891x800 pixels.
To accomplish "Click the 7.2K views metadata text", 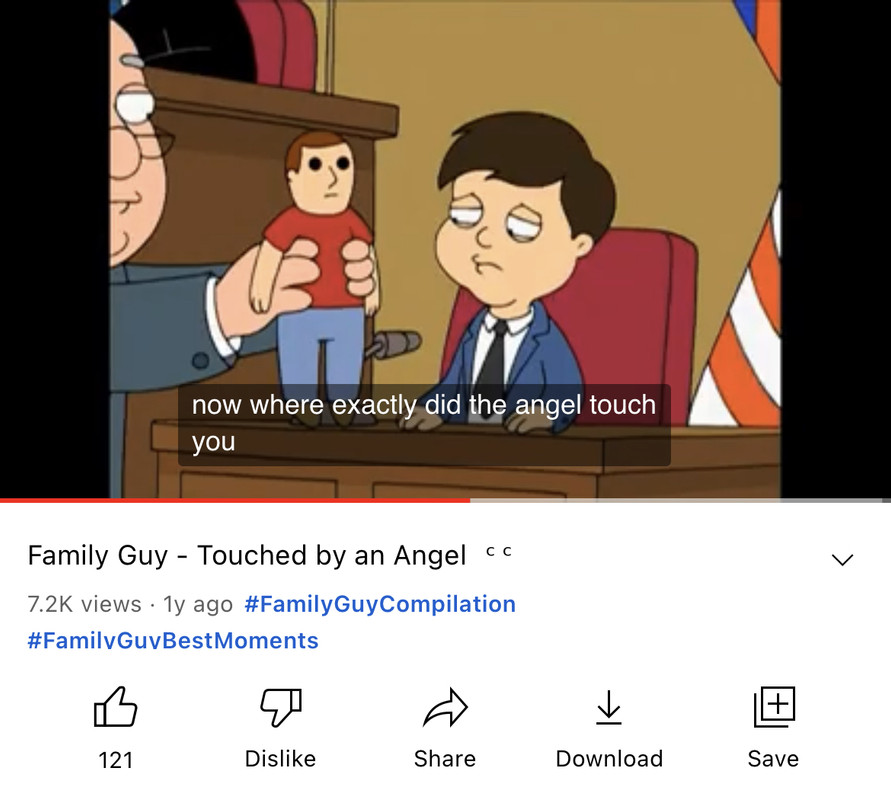I will click(84, 604).
